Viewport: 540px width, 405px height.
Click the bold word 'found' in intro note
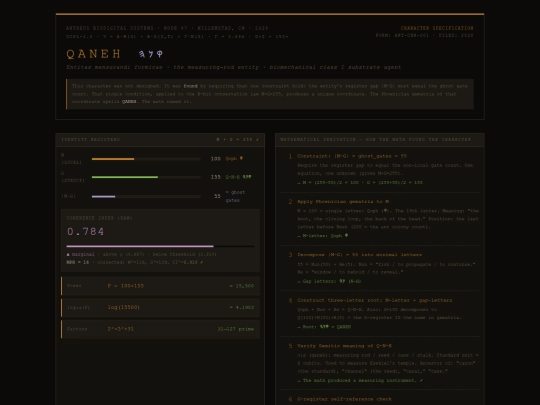point(190,86)
